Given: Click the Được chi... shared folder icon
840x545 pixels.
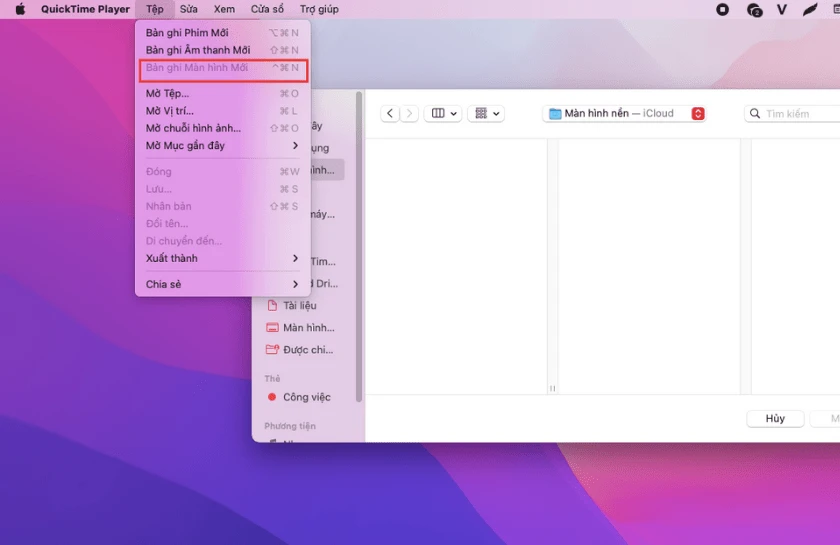Looking at the screenshot, I should coord(272,349).
